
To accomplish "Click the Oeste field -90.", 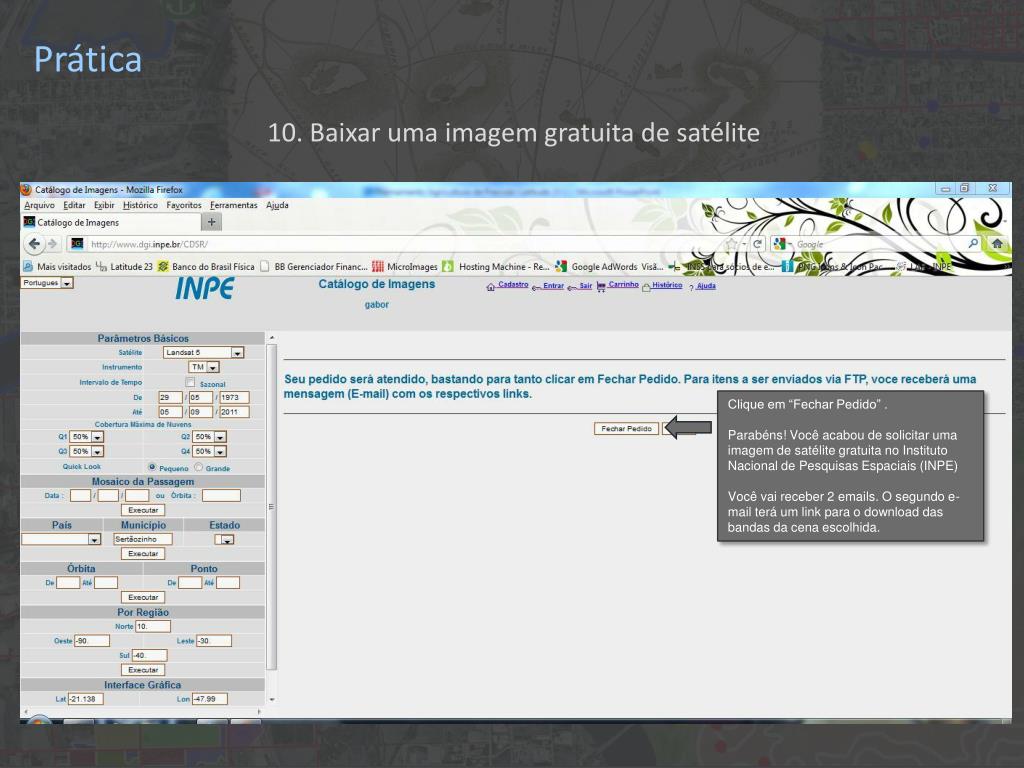I will click(91, 641).
